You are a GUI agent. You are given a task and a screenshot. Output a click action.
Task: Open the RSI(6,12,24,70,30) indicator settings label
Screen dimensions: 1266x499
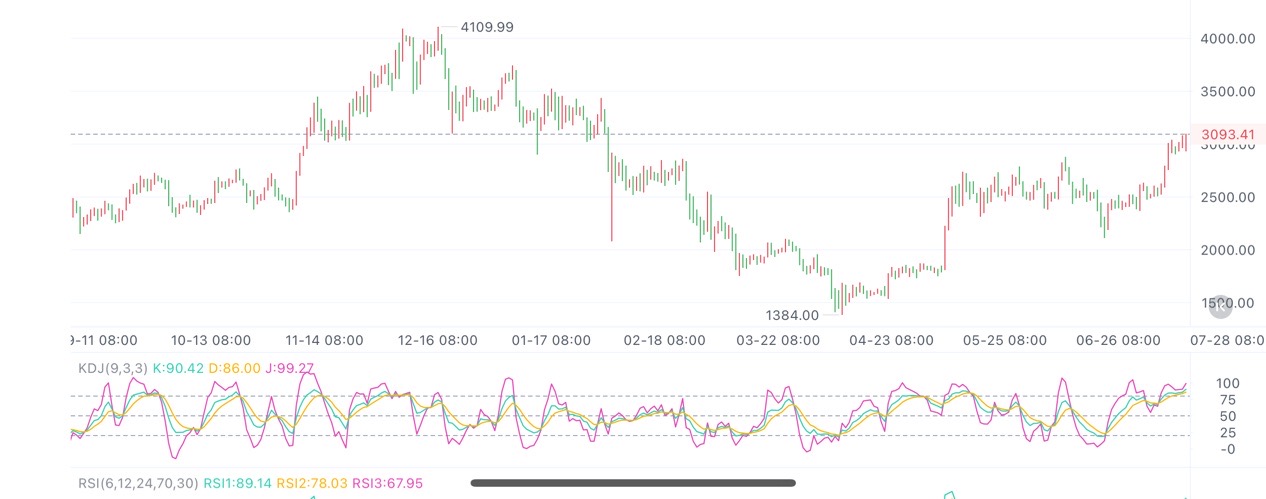pyautogui.click(x=138, y=484)
